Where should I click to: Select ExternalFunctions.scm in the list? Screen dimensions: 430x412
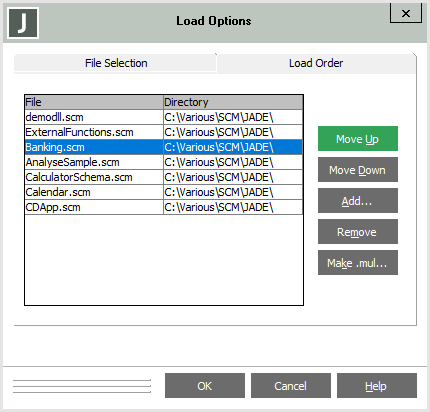point(164,132)
